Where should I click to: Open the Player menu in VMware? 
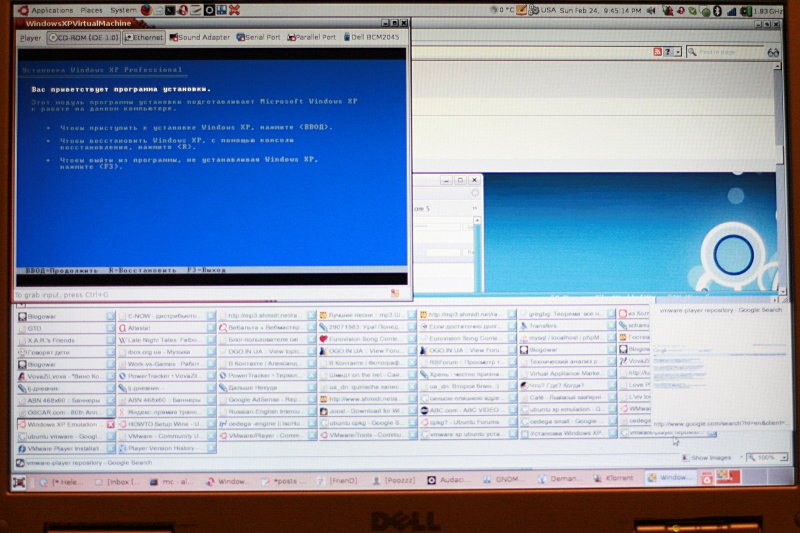click(30, 38)
